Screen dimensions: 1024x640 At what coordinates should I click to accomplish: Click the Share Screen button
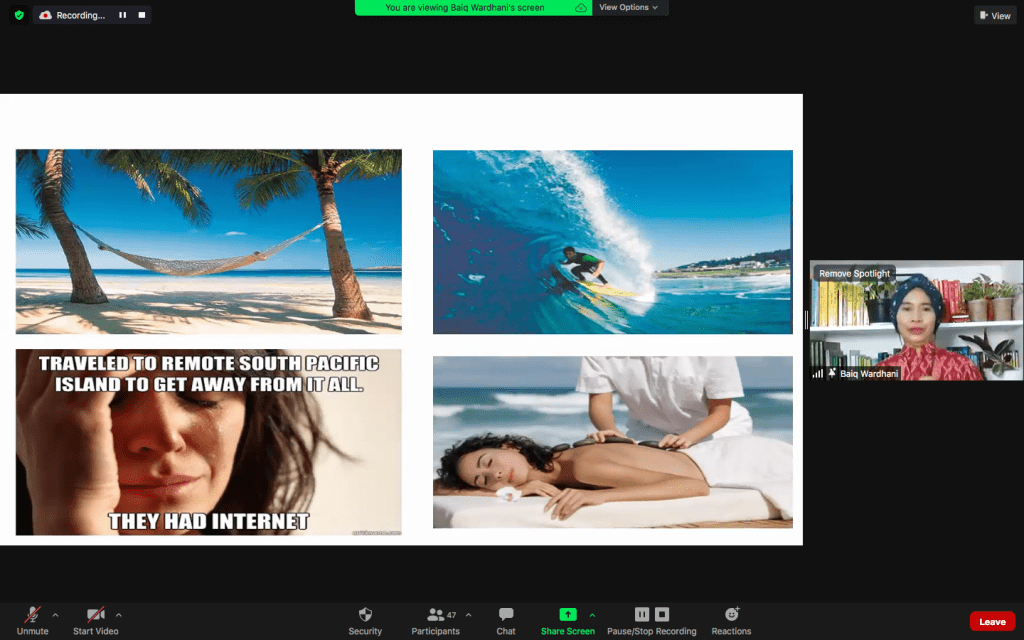click(568, 620)
